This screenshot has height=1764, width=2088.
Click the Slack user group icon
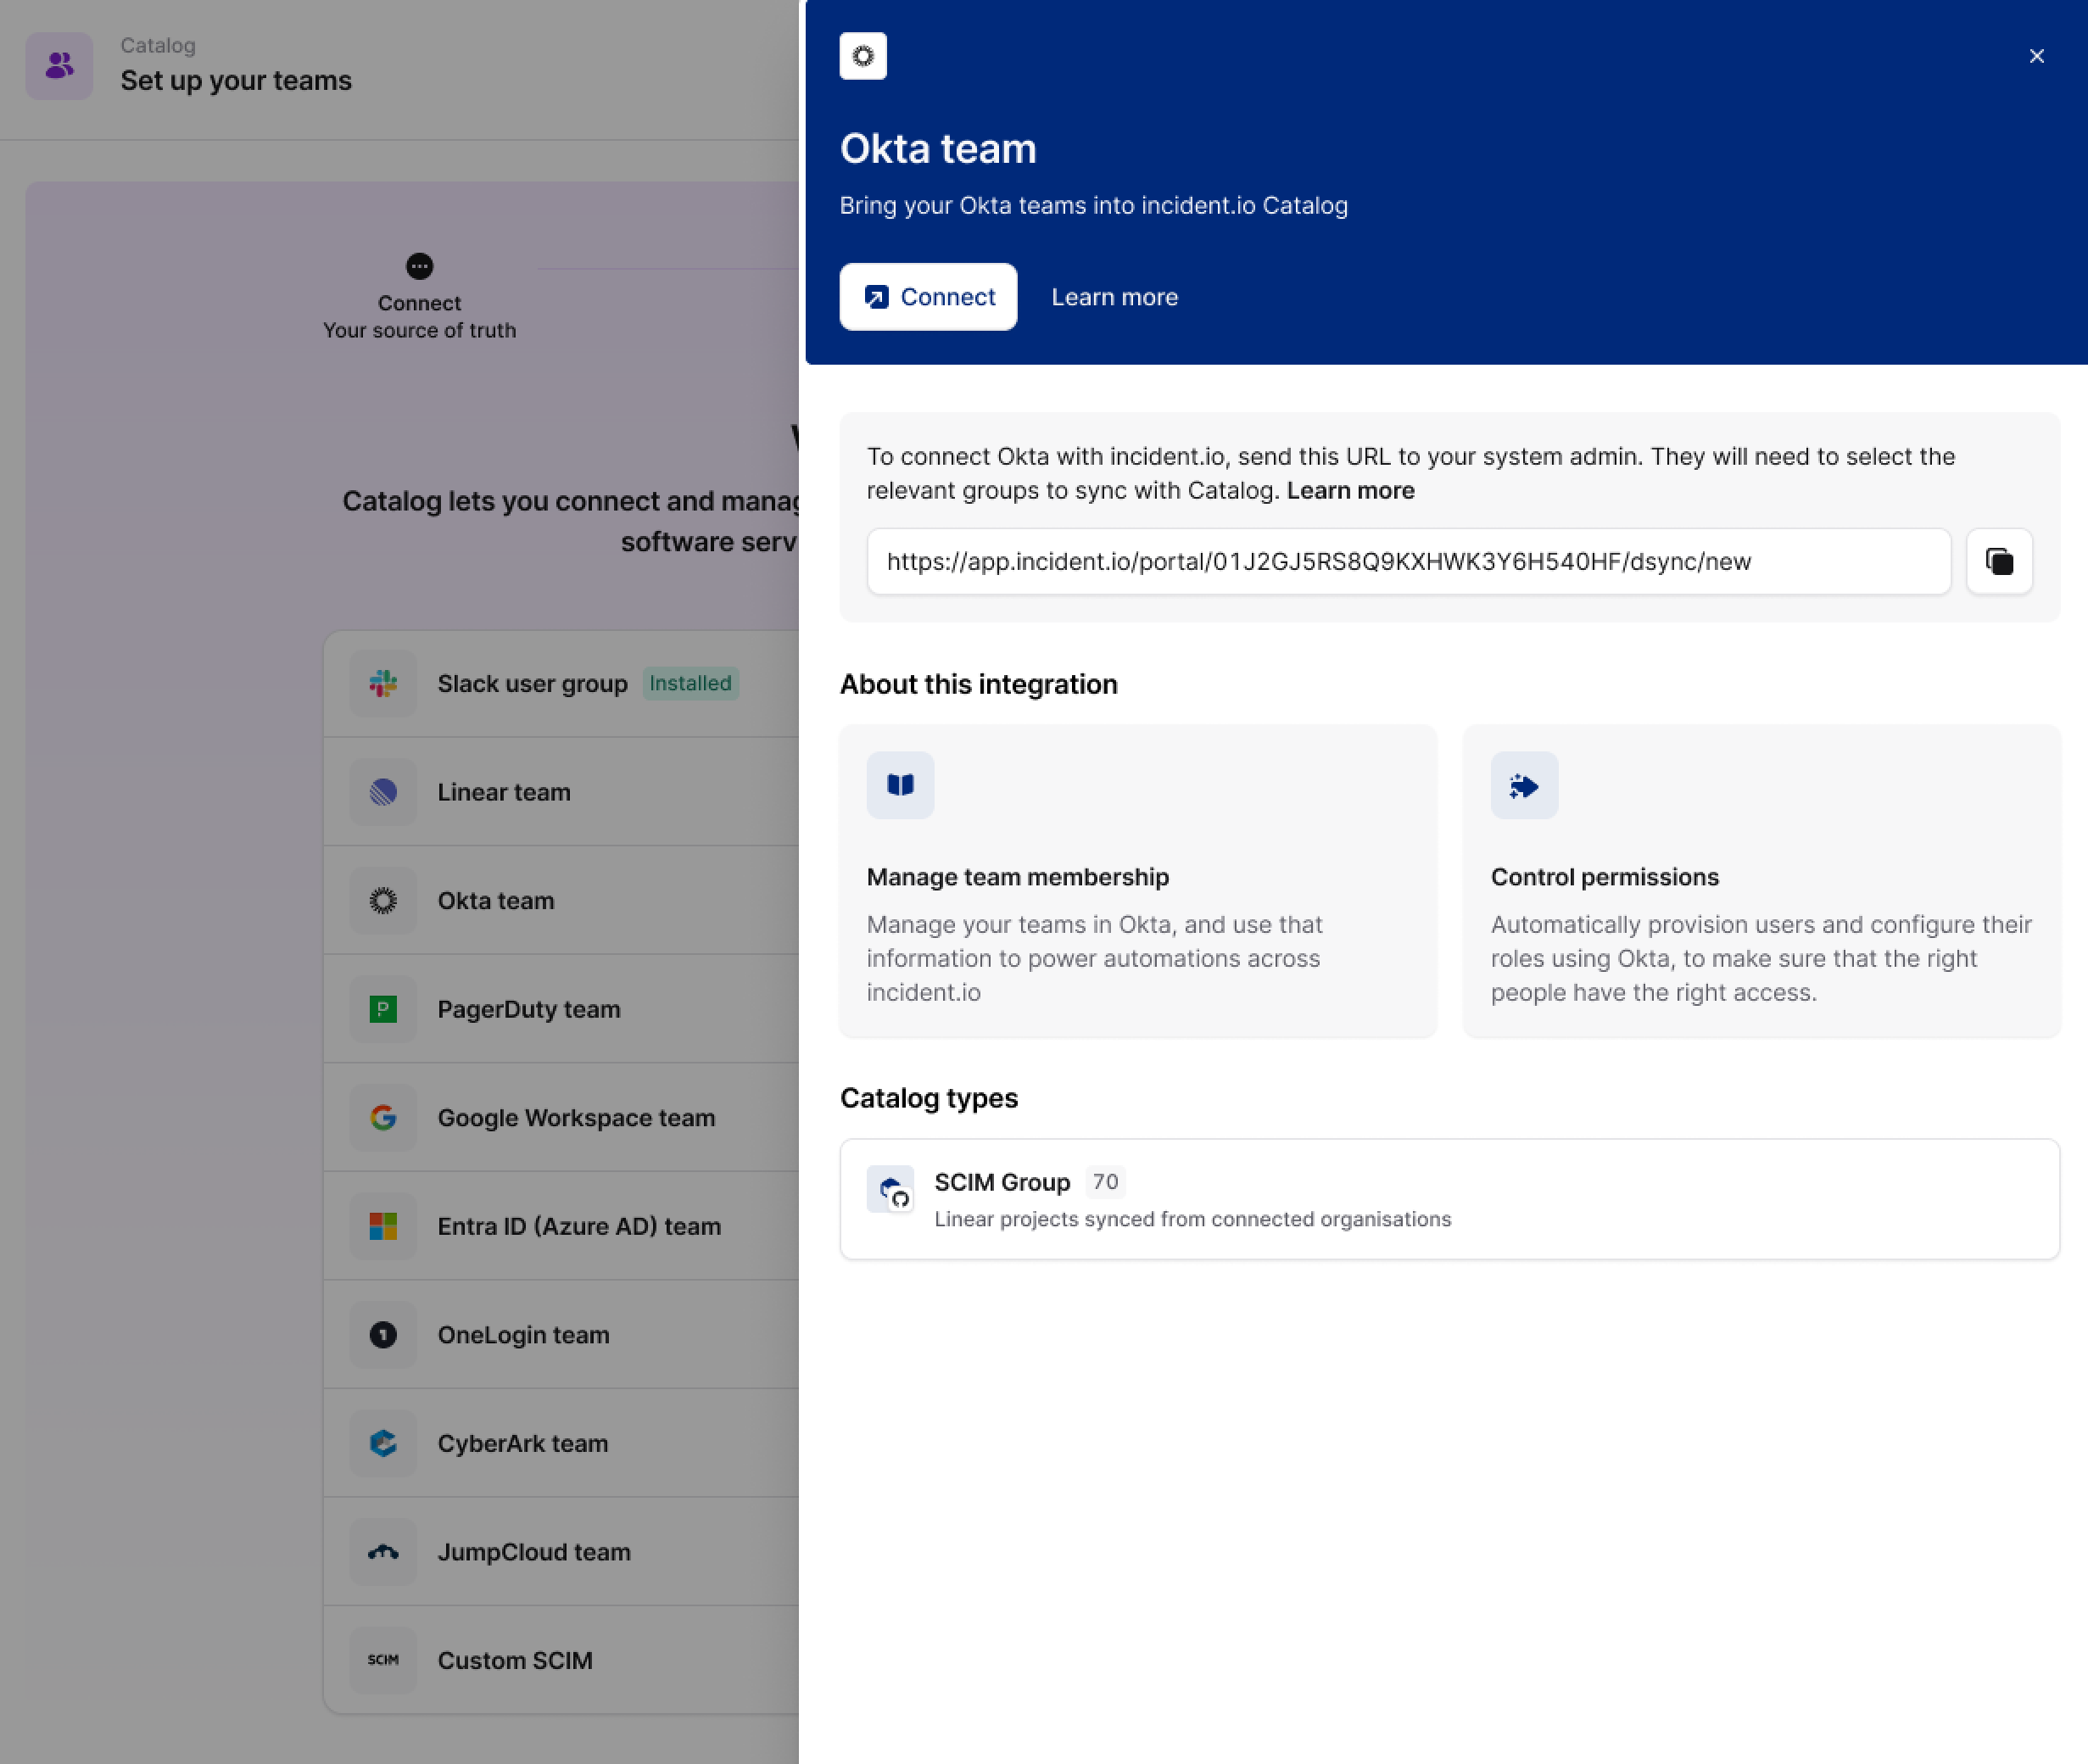(383, 684)
